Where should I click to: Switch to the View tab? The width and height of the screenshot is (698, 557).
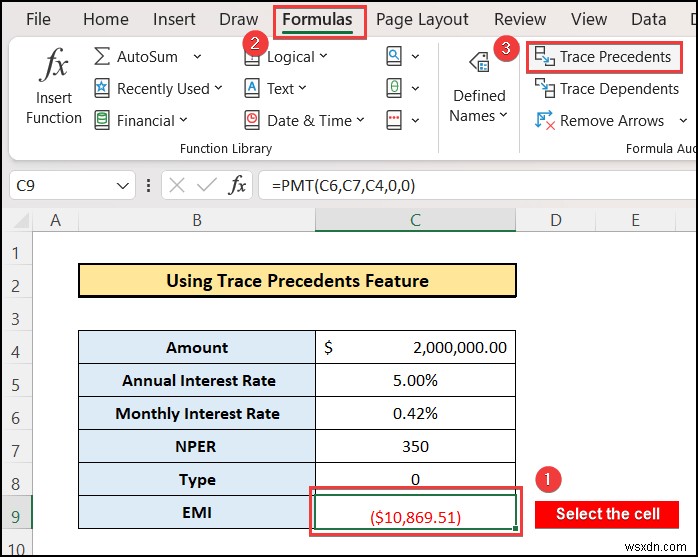(x=589, y=19)
